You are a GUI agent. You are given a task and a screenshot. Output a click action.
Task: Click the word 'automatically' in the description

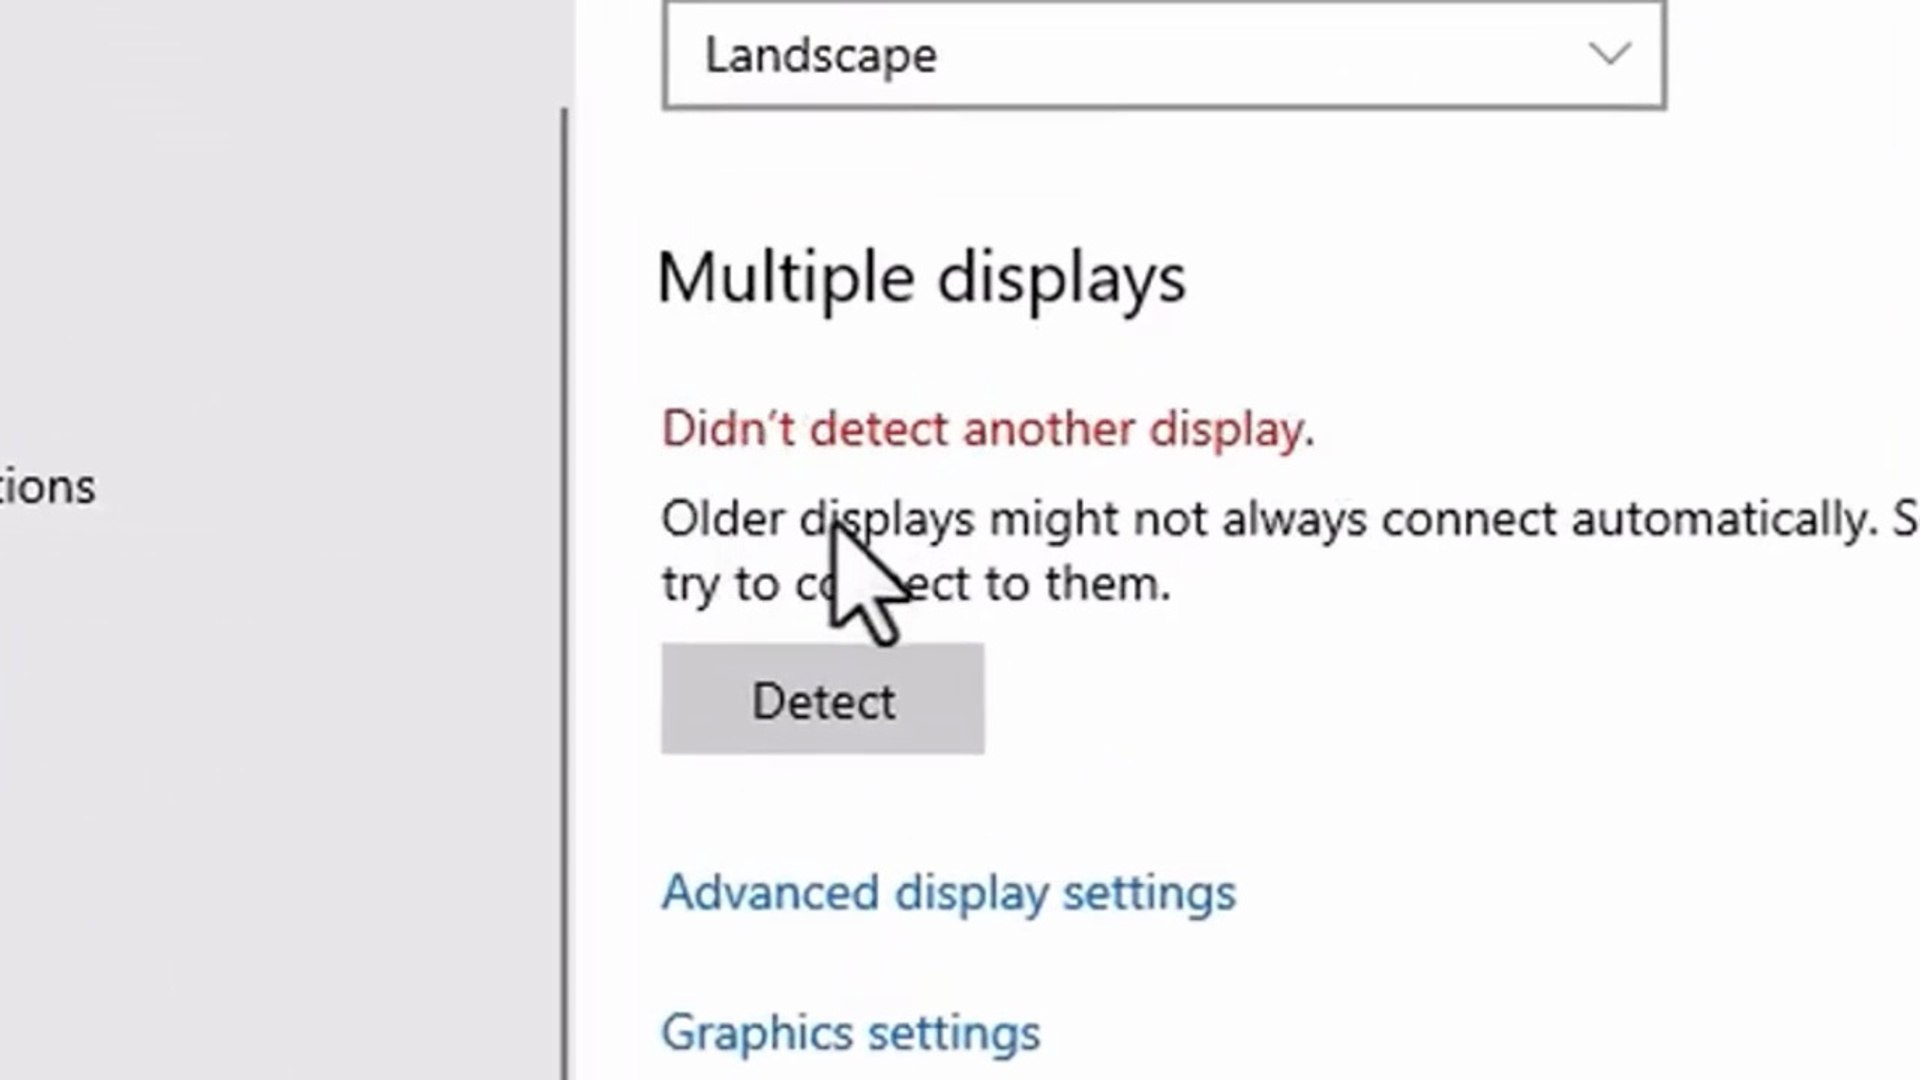click(x=1724, y=519)
